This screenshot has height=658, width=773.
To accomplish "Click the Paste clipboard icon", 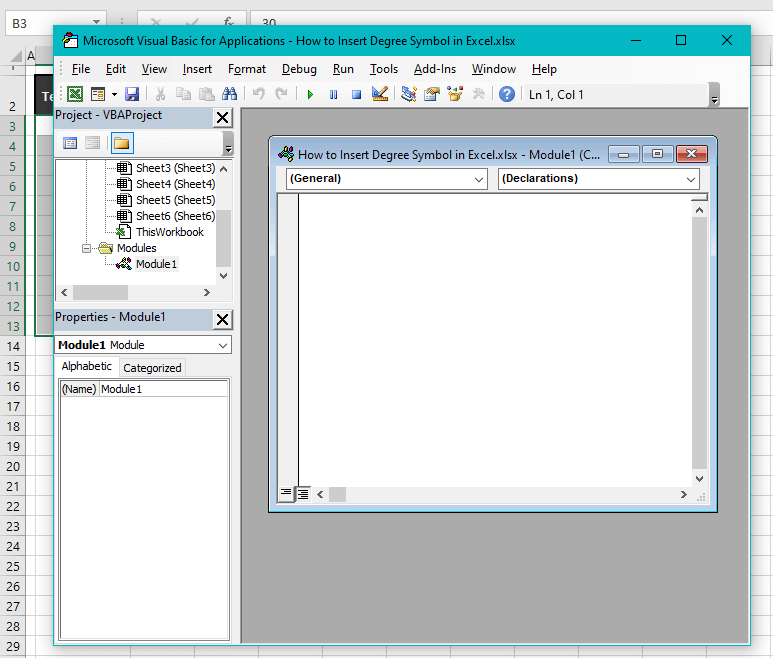I will [207, 94].
